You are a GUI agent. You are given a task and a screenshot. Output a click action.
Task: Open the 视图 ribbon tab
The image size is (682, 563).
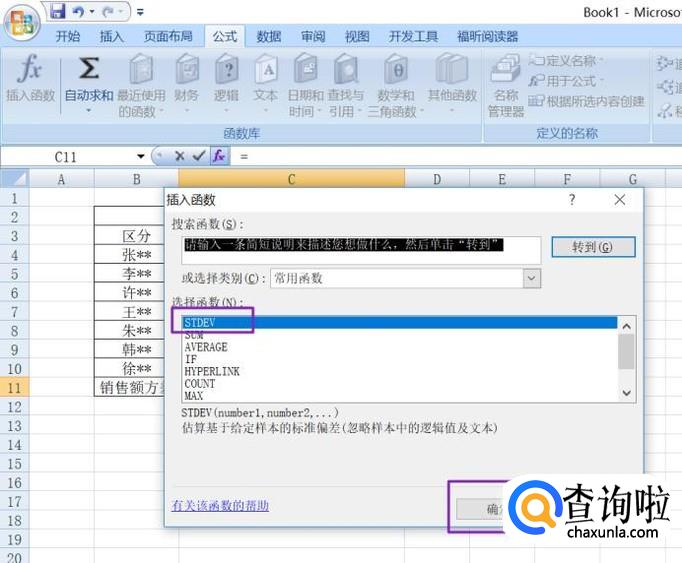pos(357,36)
